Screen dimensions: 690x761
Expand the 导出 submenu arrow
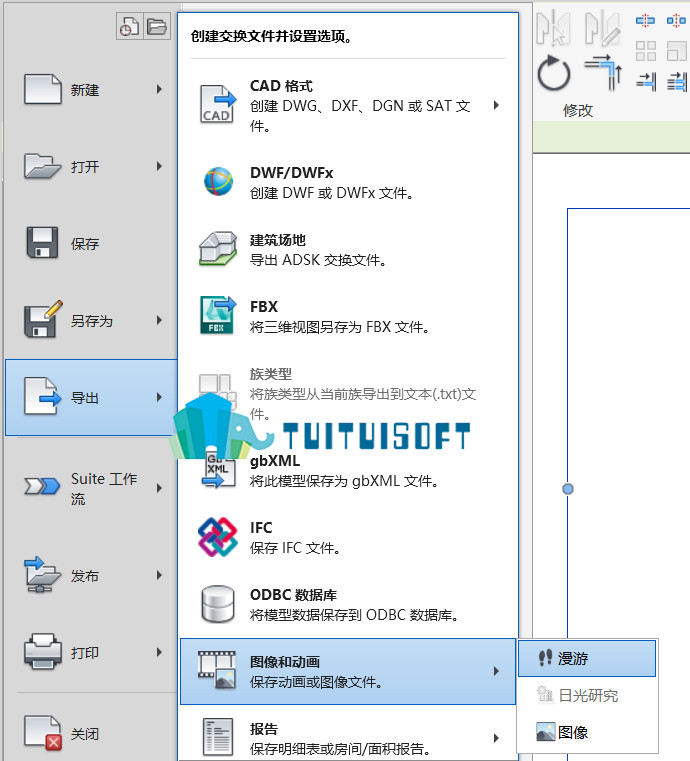[159, 397]
